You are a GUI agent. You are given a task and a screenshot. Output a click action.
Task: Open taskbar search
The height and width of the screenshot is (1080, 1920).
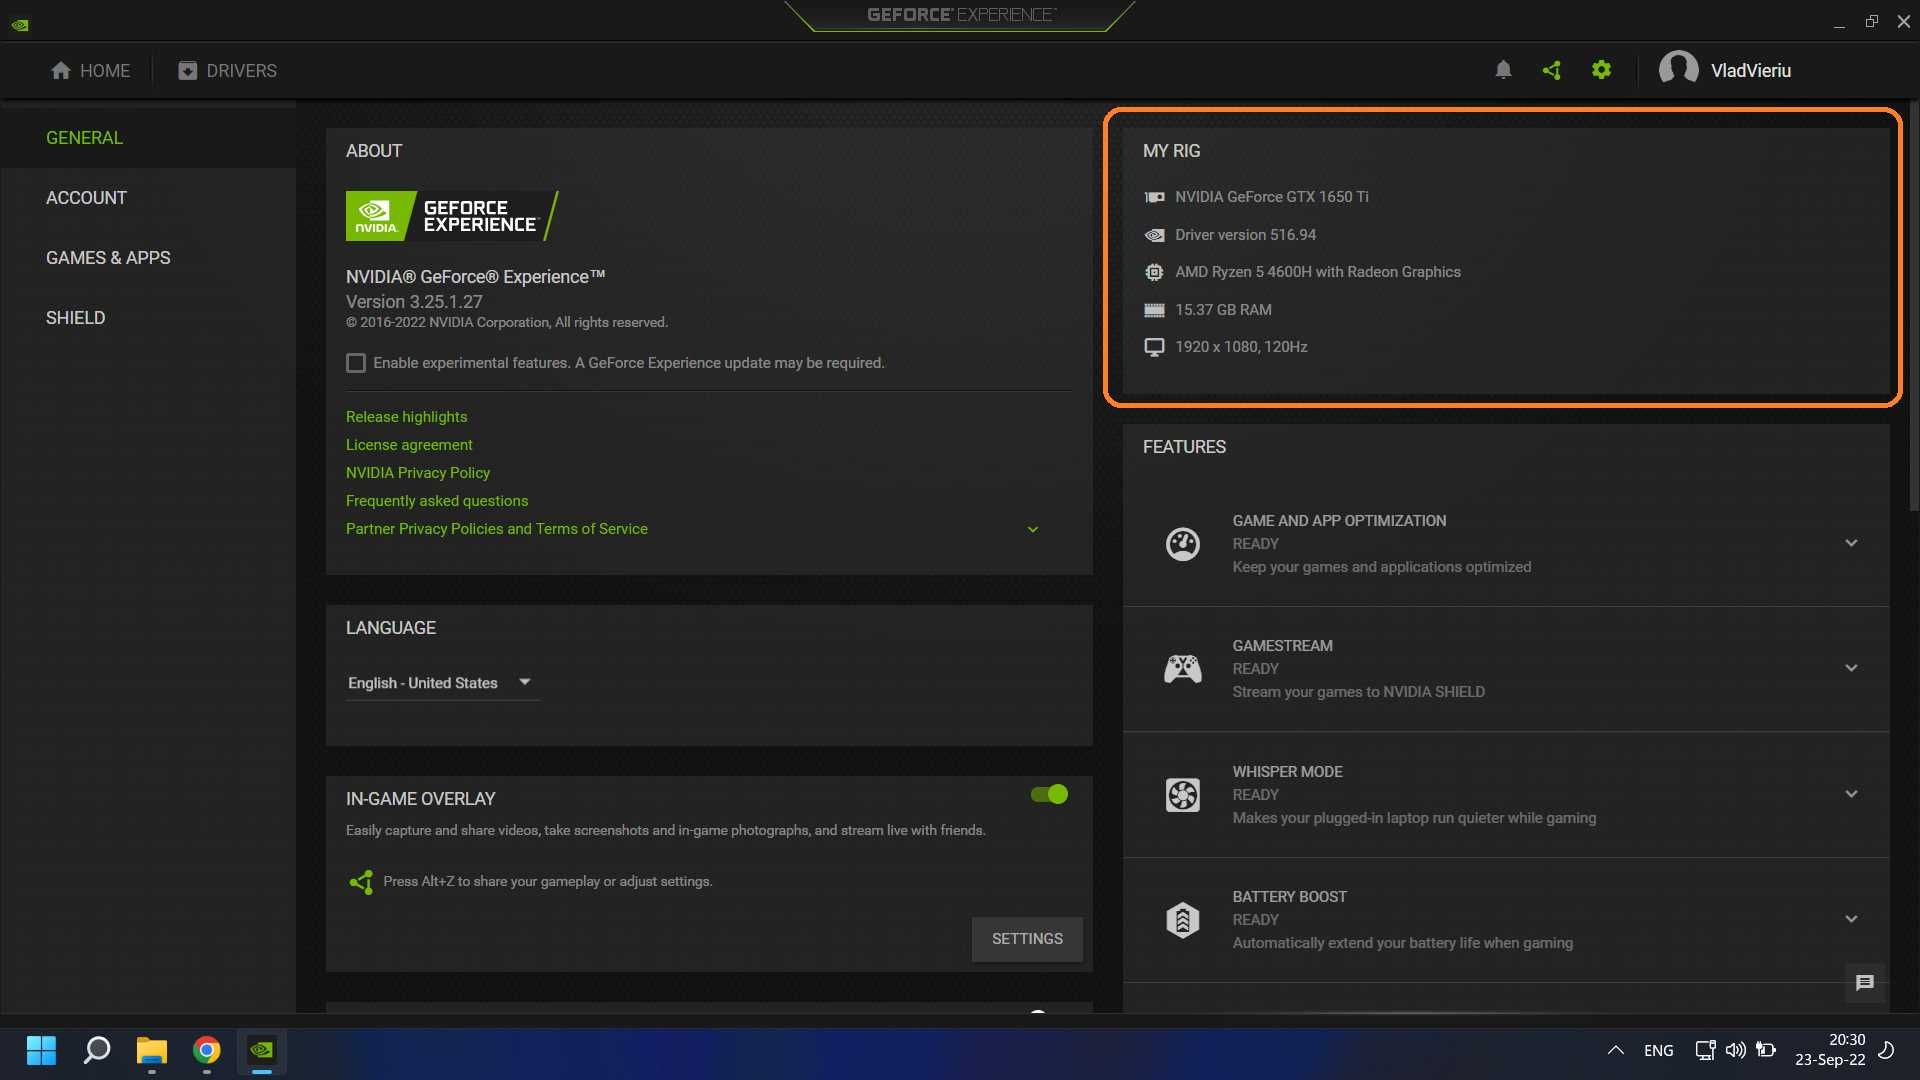pos(97,1051)
